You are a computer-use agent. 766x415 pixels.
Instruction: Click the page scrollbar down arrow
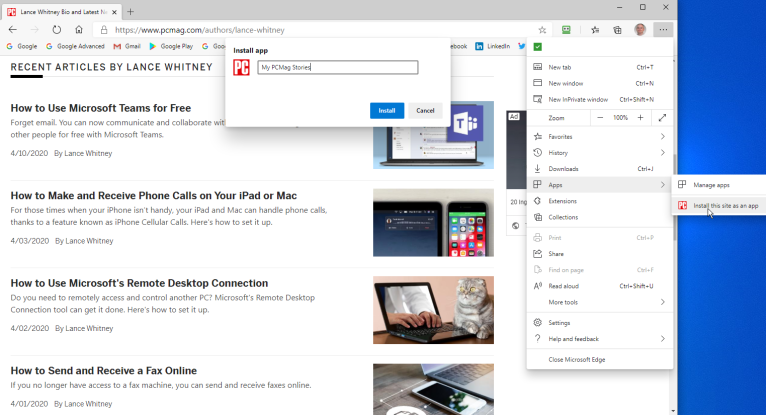click(x=673, y=411)
